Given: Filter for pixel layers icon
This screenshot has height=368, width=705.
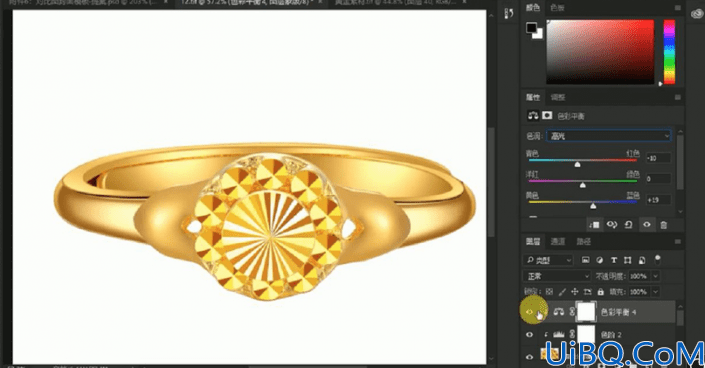Looking at the screenshot, I should click(585, 260).
